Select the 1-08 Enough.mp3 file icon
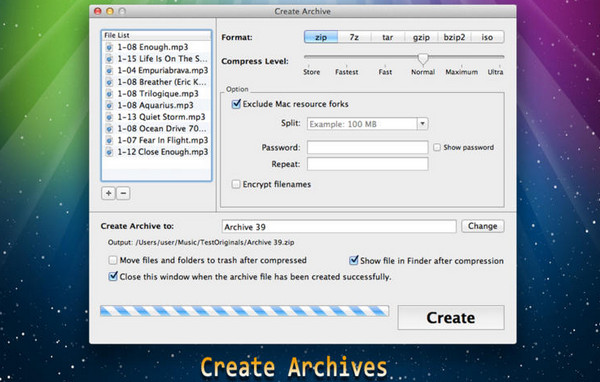This screenshot has width=600, height=382. click(x=109, y=47)
